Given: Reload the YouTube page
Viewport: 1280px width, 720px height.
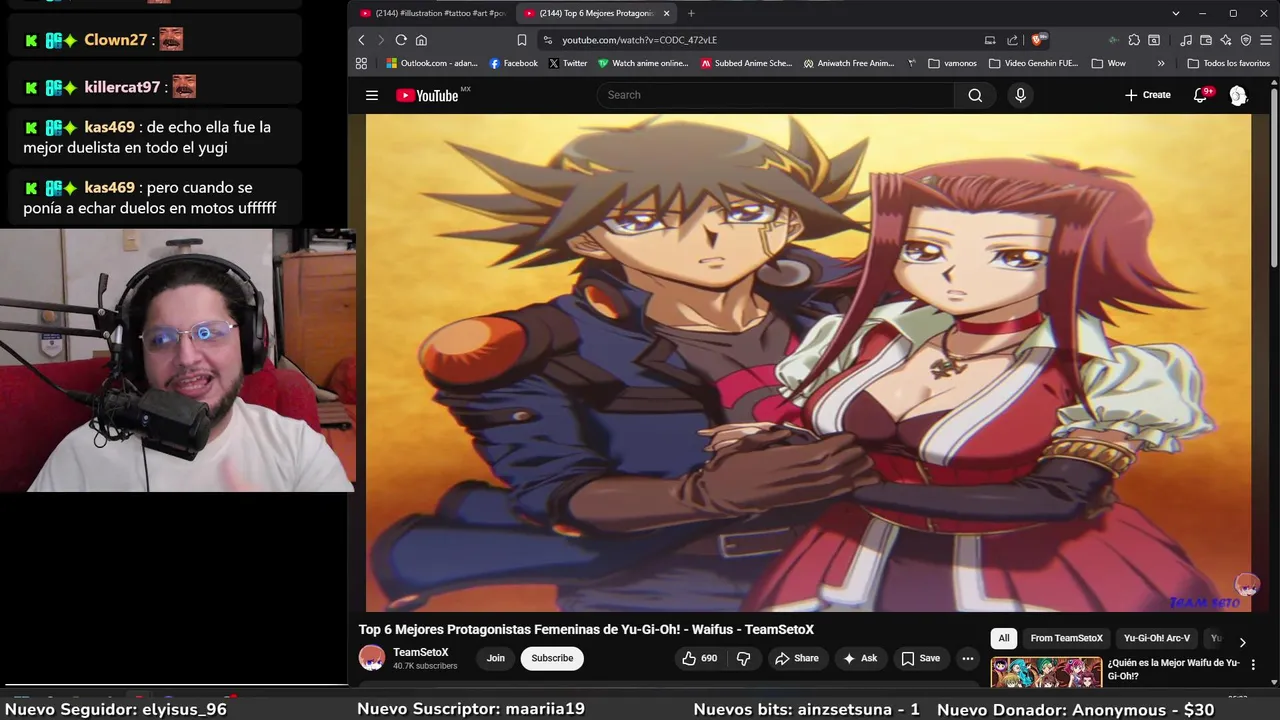Looking at the screenshot, I should click(401, 40).
